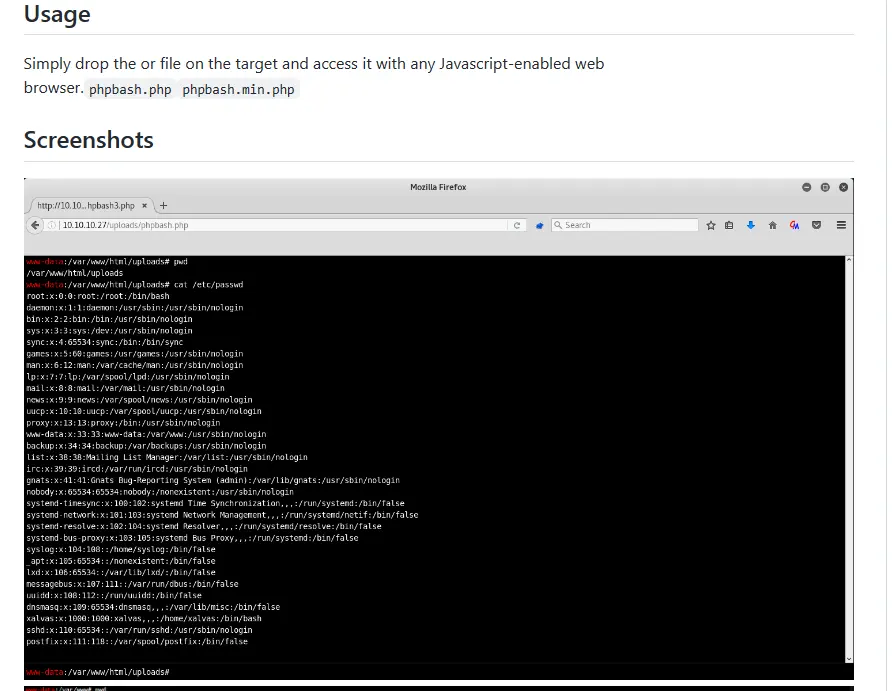
Task: Minimize the Mozilla Firefox window
Action: 806,187
